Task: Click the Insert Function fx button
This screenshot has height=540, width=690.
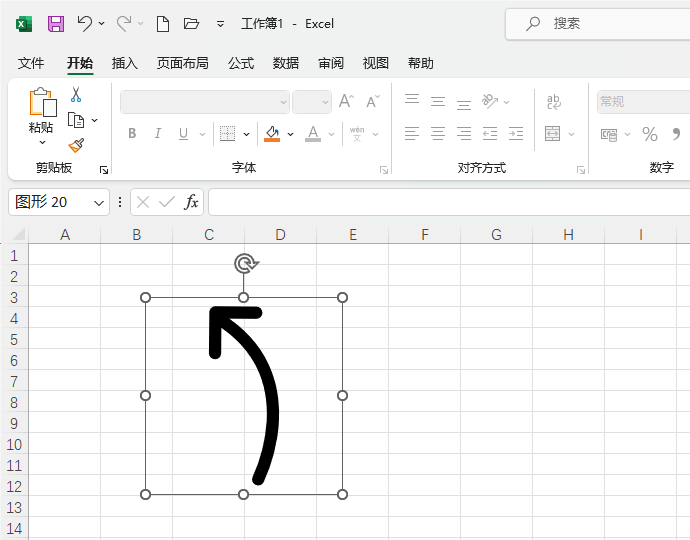Action: point(191,202)
